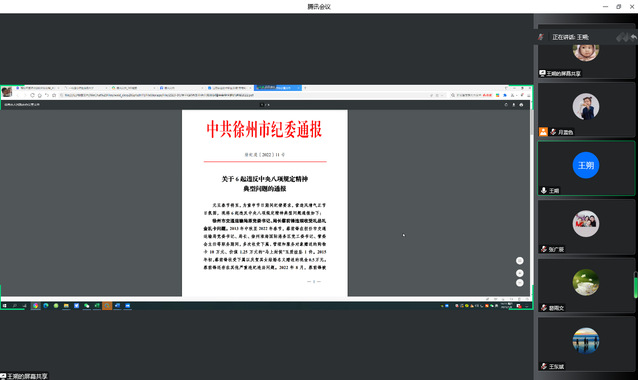638x380 pixels.
Task: Click the PDF viewer download icon
Action: pos(513,105)
